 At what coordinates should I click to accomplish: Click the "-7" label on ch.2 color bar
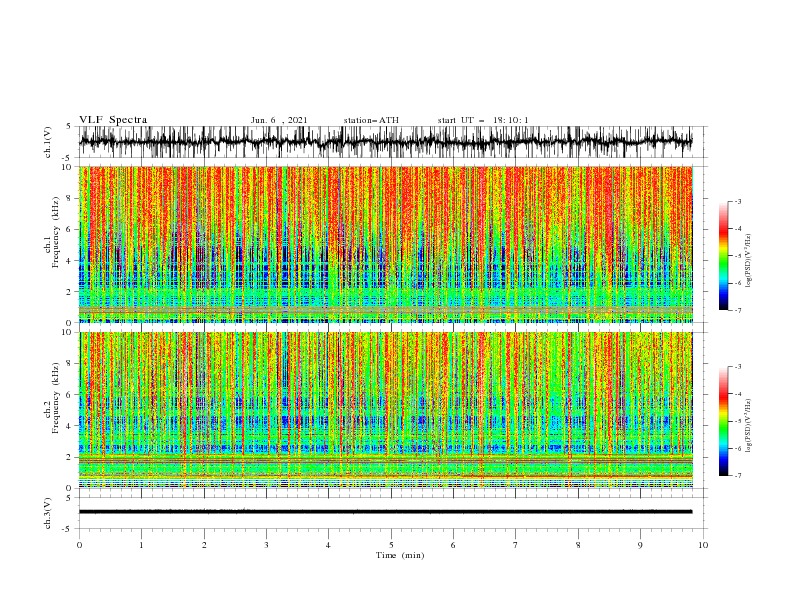pos(737,475)
